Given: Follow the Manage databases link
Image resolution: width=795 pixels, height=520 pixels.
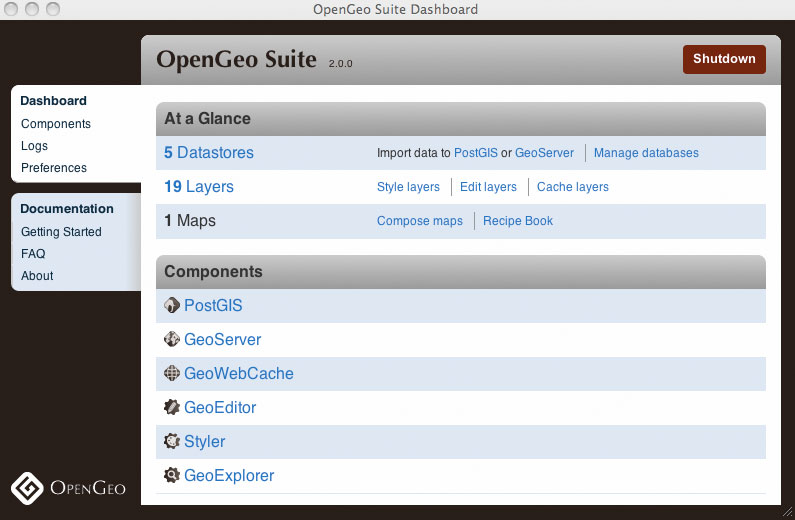Looking at the screenshot, I should 646,153.
